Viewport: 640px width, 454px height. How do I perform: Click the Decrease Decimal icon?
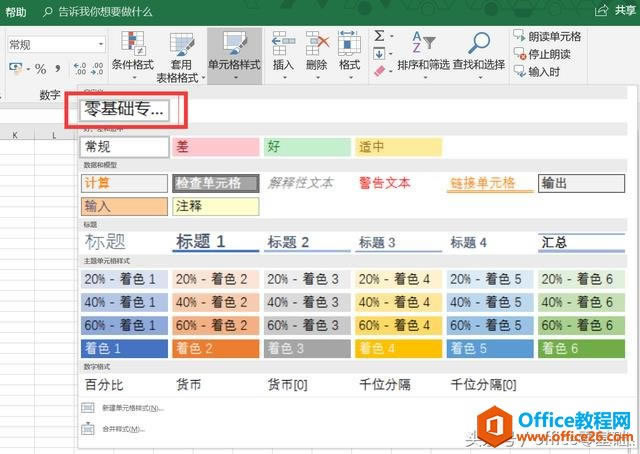coord(97,69)
